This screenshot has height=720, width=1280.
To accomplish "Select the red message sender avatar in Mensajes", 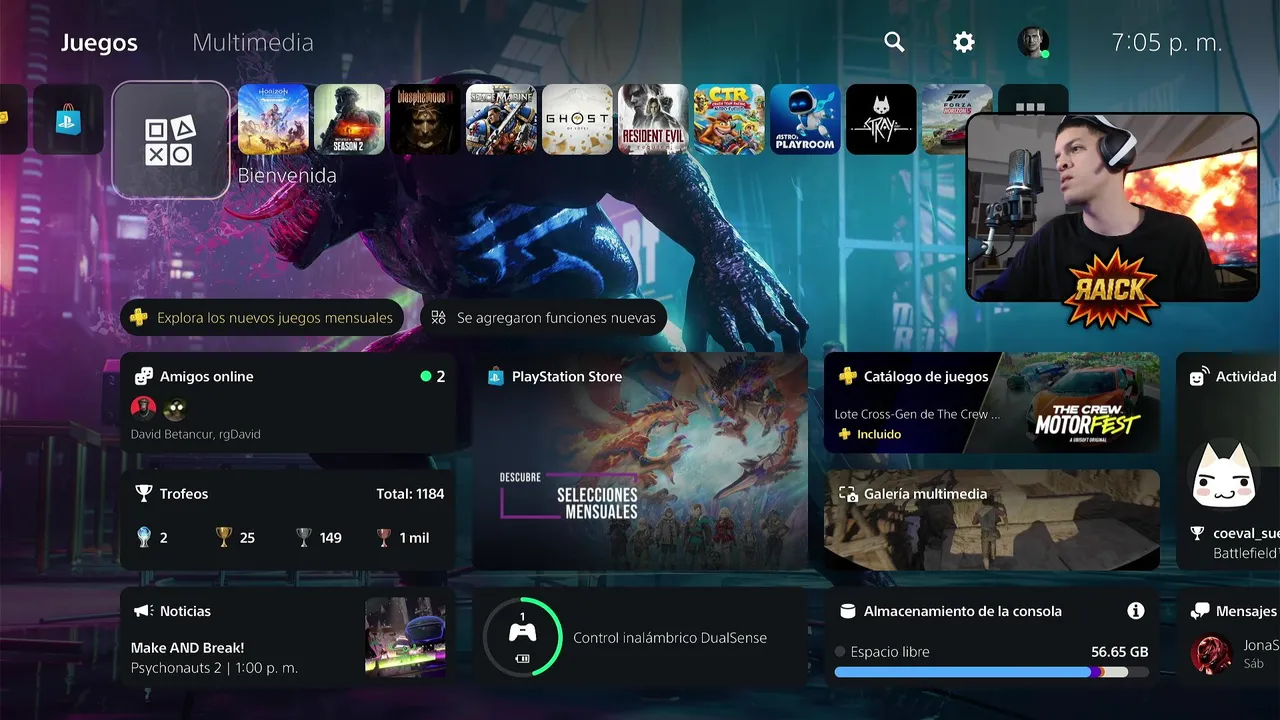I will 1211,654.
